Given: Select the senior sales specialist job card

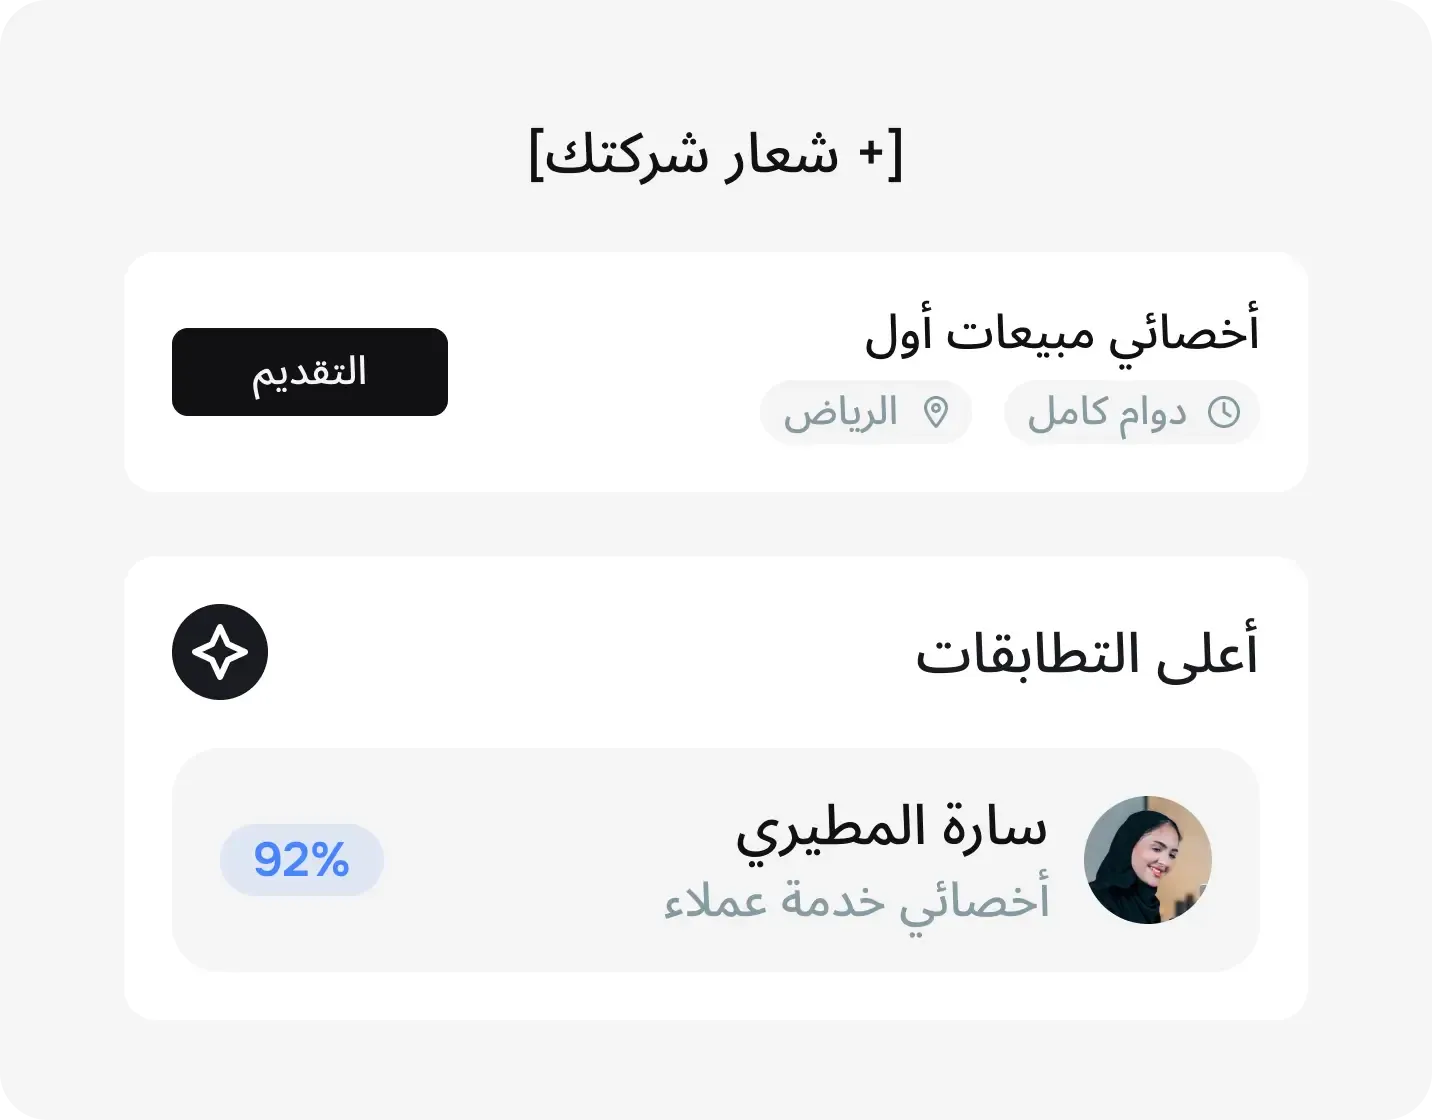Looking at the screenshot, I should (715, 372).
